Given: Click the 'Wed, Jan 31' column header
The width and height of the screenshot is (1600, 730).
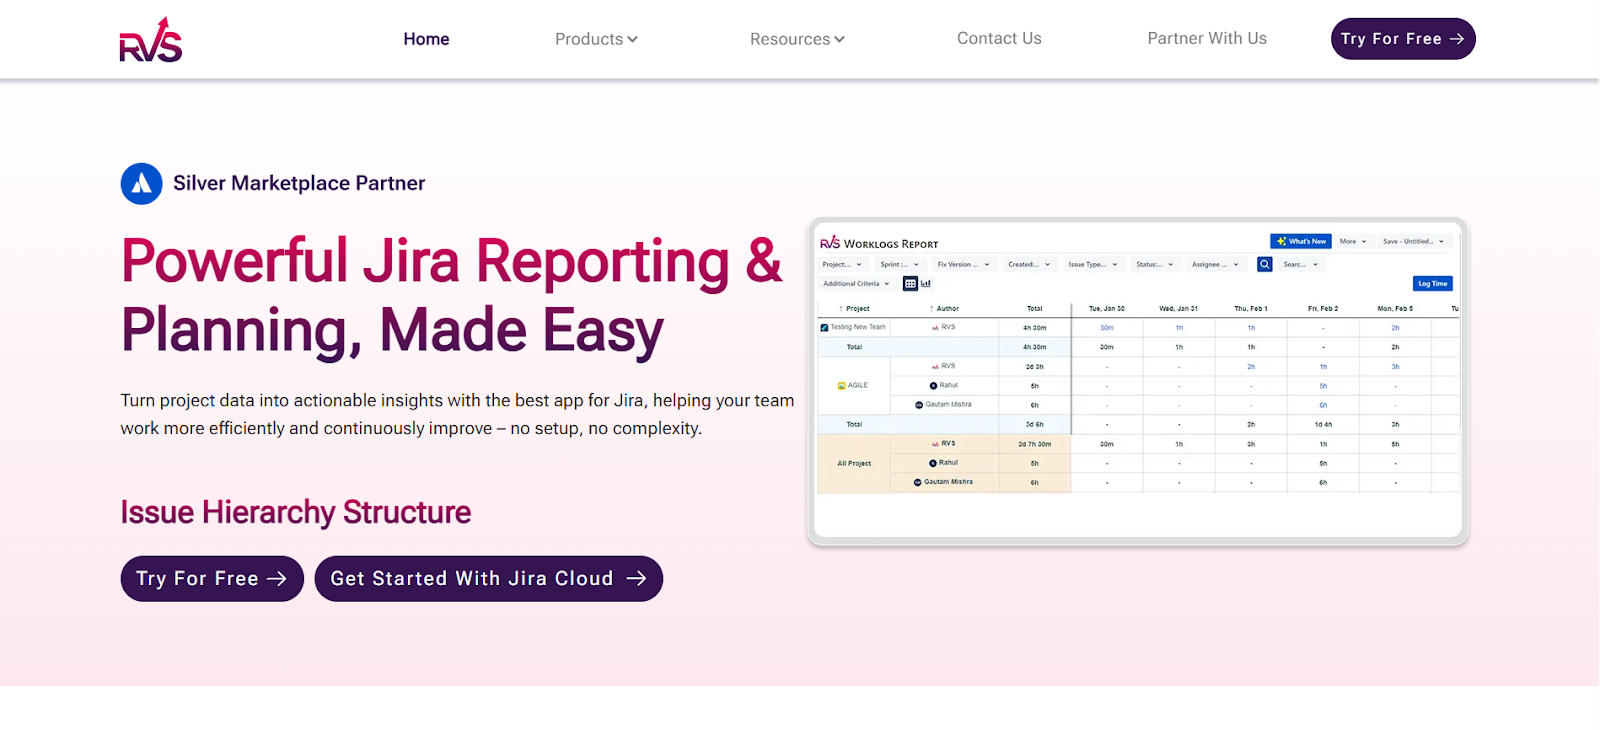Looking at the screenshot, I should pos(1179,308).
